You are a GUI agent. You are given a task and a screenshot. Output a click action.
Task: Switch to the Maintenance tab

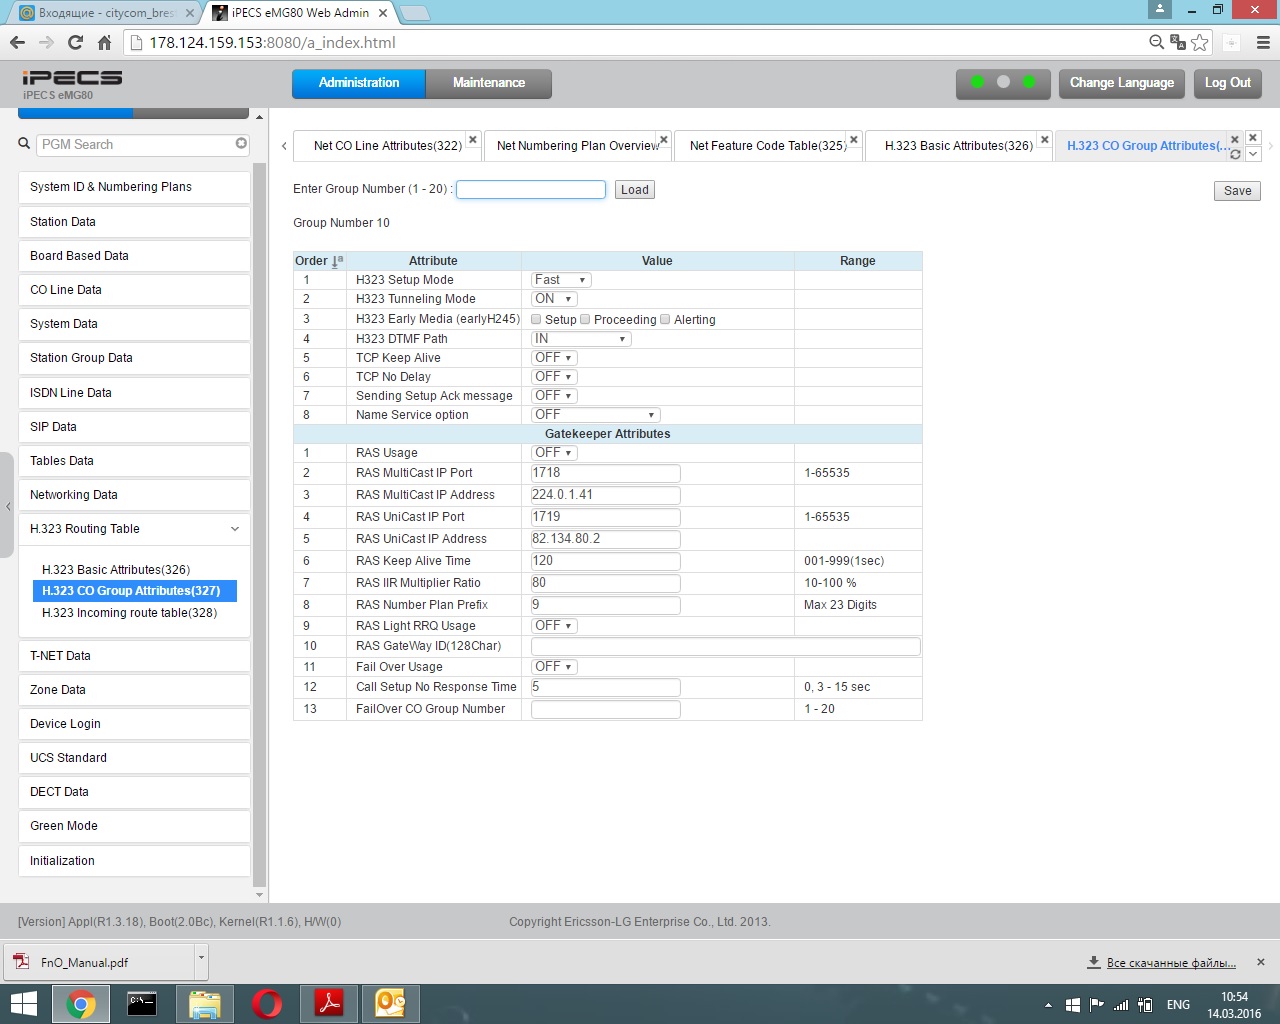[488, 83]
